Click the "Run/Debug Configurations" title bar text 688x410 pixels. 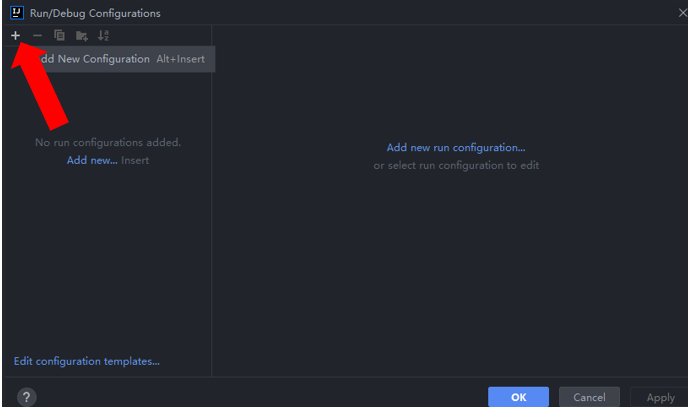click(95, 13)
